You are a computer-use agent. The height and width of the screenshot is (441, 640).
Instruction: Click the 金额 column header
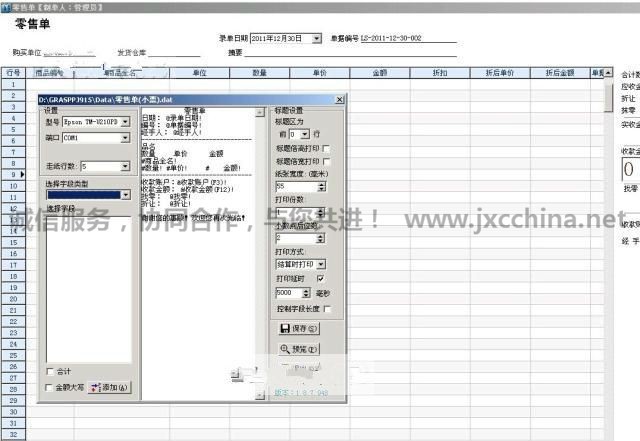coord(380,73)
